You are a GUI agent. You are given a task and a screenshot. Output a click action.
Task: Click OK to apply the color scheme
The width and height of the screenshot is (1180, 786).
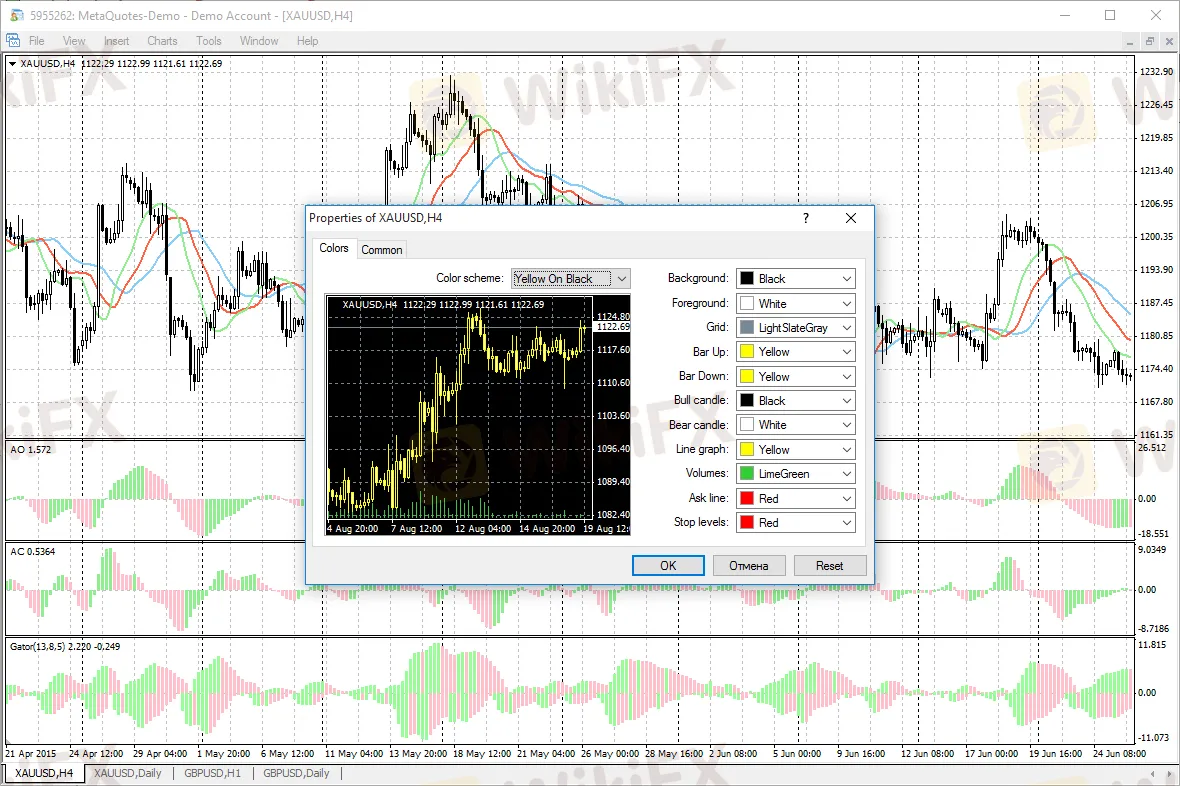(667, 565)
